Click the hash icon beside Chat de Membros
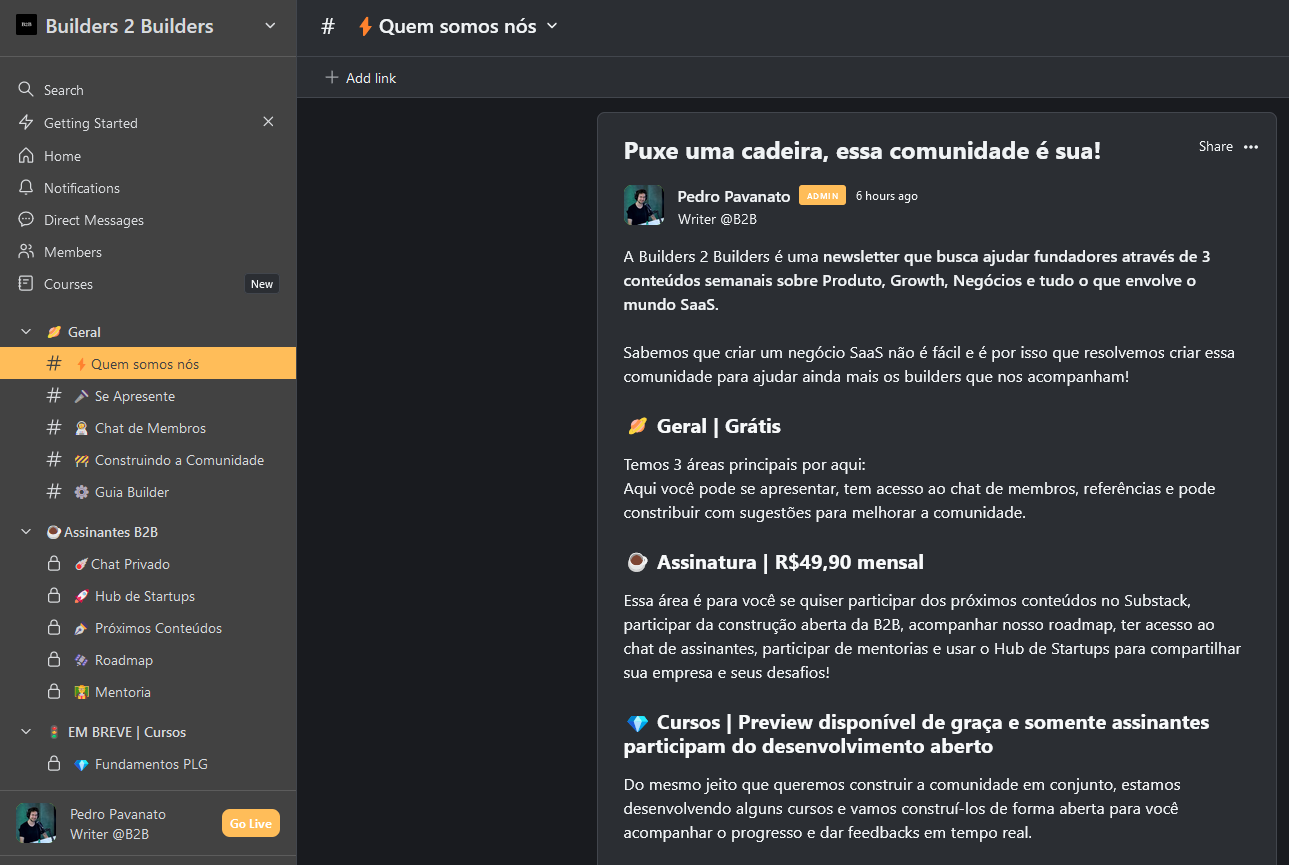The image size is (1289, 865). click(x=55, y=428)
